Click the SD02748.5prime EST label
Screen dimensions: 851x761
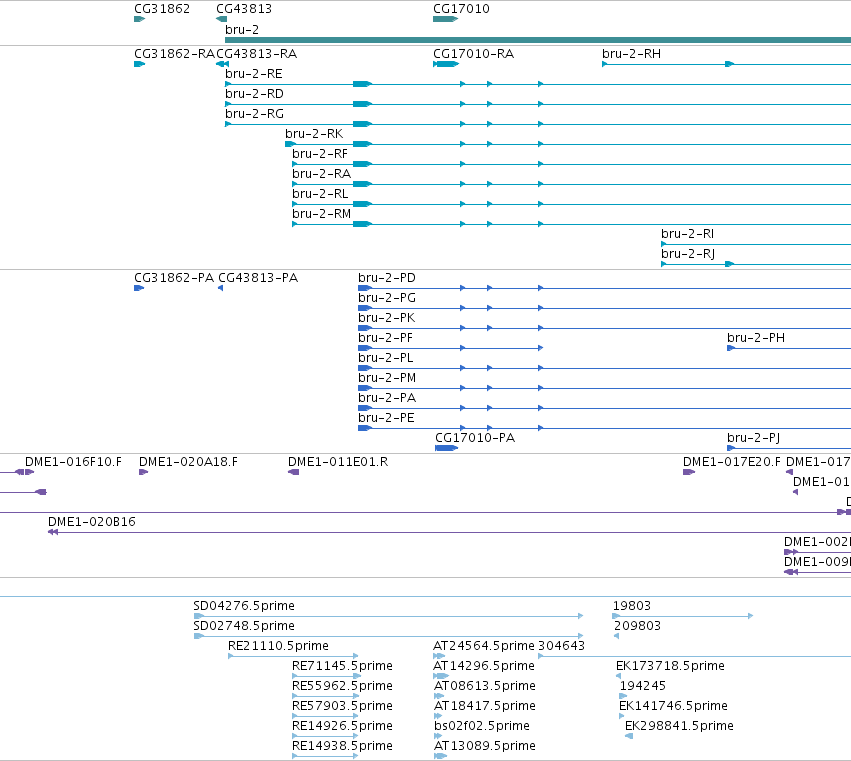tap(244, 626)
